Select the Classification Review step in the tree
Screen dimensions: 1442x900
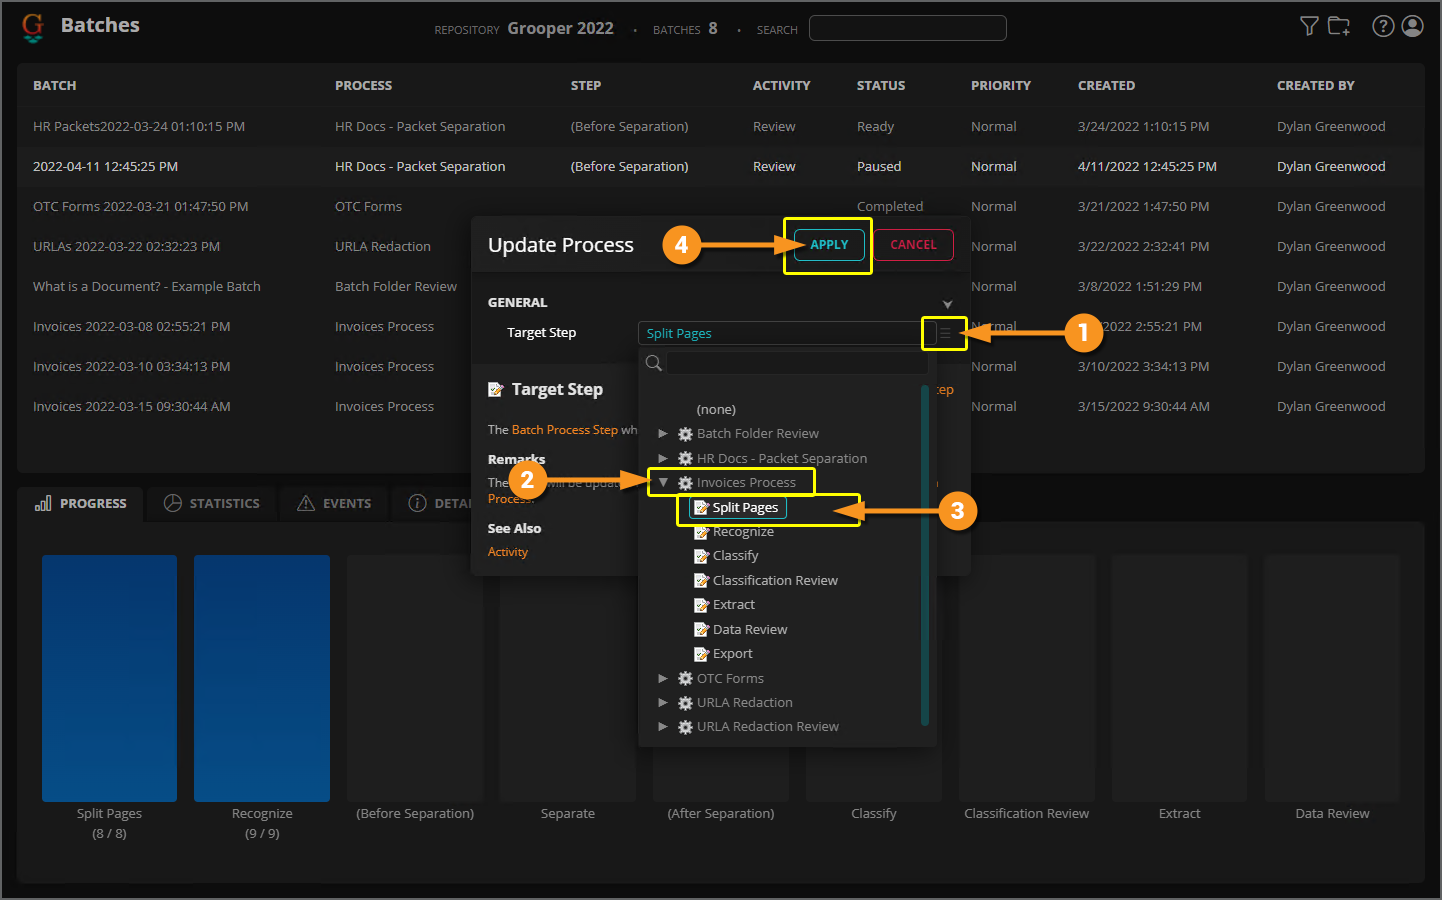click(x=775, y=581)
